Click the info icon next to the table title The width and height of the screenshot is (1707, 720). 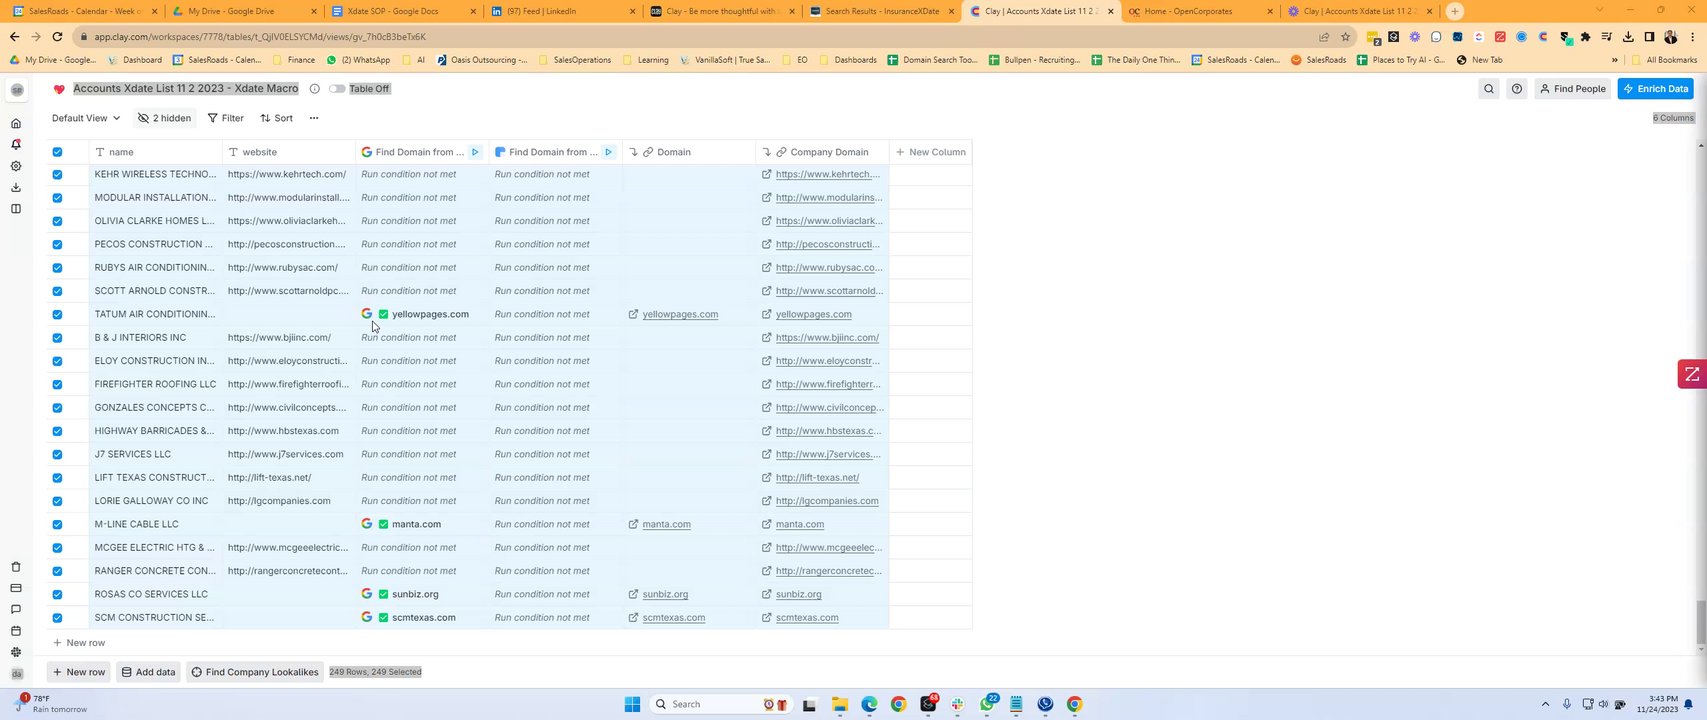click(314, 89)
